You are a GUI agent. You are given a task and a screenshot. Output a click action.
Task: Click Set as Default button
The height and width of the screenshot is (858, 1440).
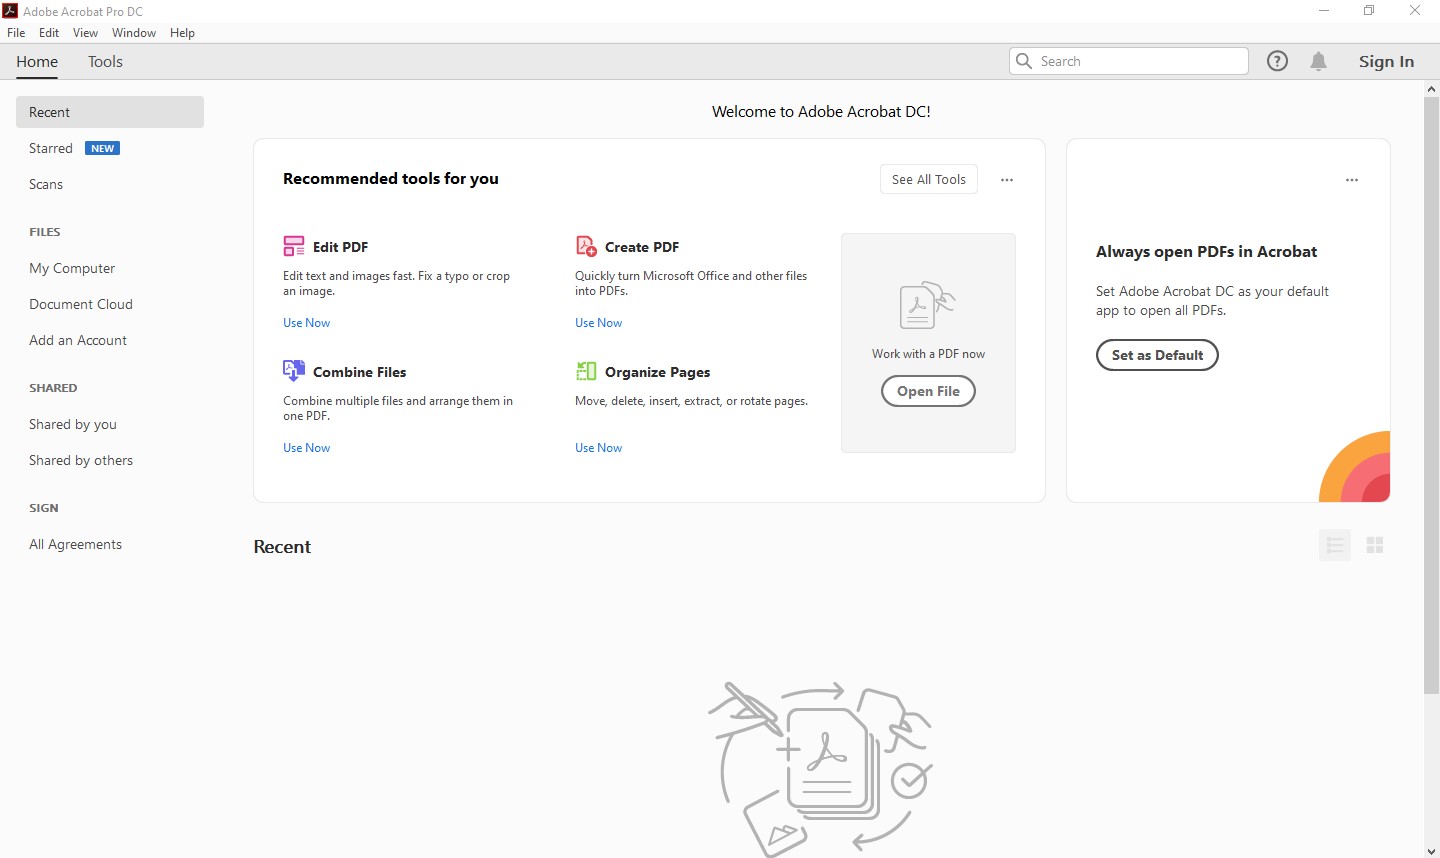click(x=1157, y=355)
